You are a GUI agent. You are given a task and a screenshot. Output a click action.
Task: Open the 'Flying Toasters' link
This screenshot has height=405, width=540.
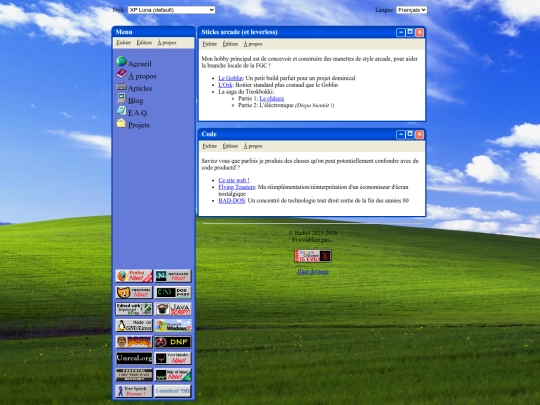(237, 187)
